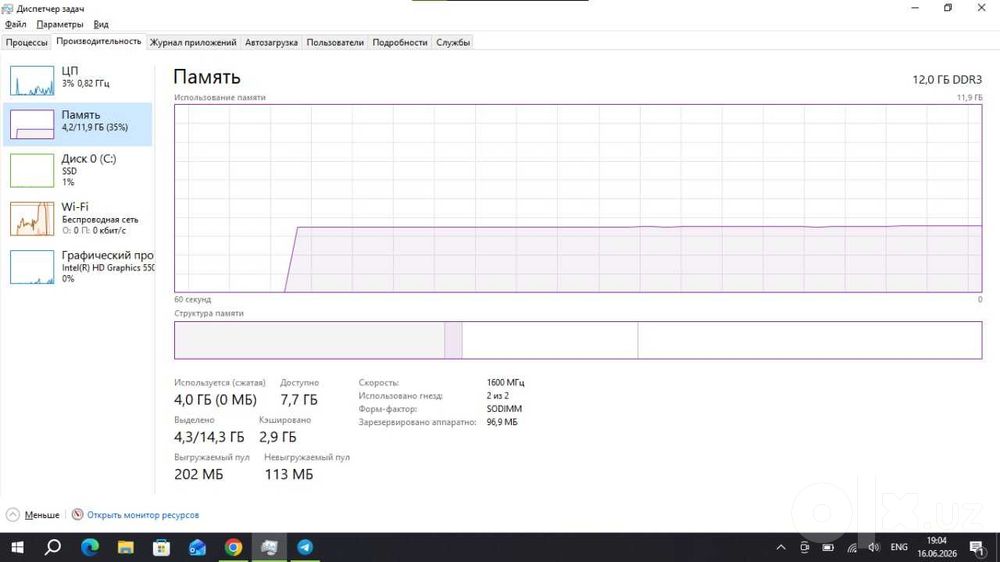Open the Mail app from taskbar

(197, 547)
